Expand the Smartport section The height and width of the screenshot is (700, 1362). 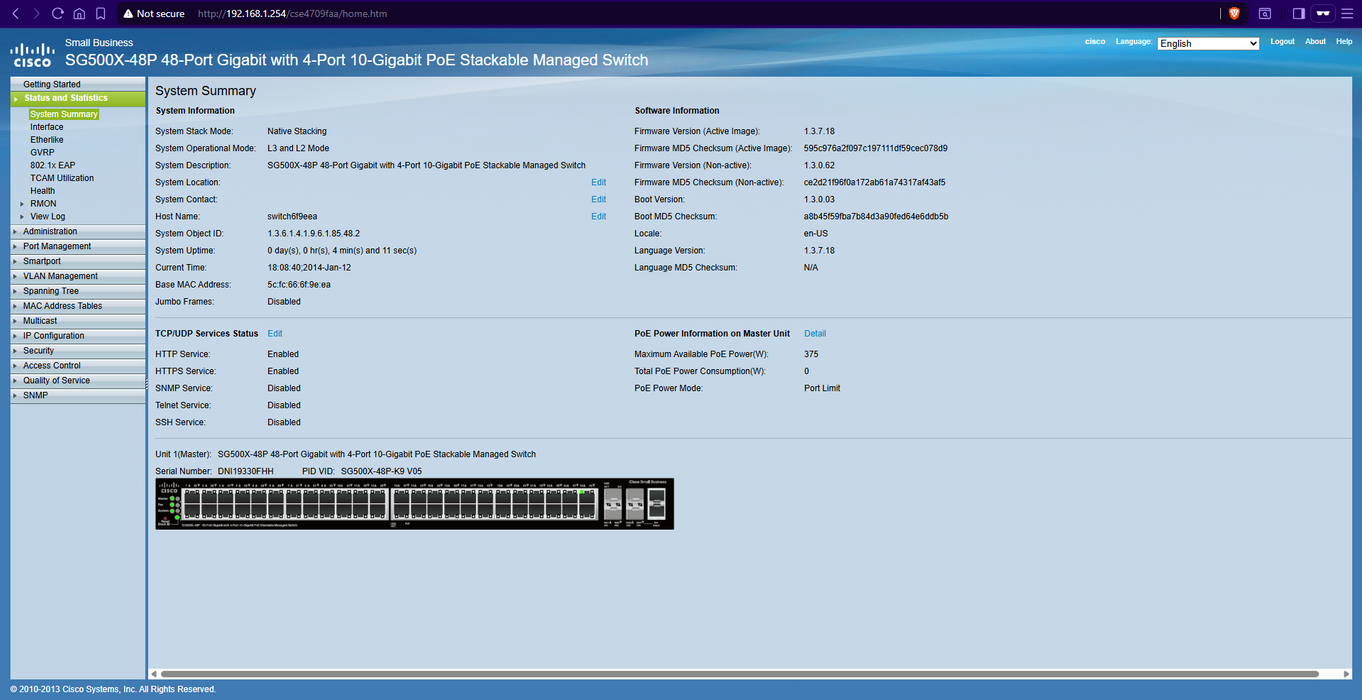[78, 261]
